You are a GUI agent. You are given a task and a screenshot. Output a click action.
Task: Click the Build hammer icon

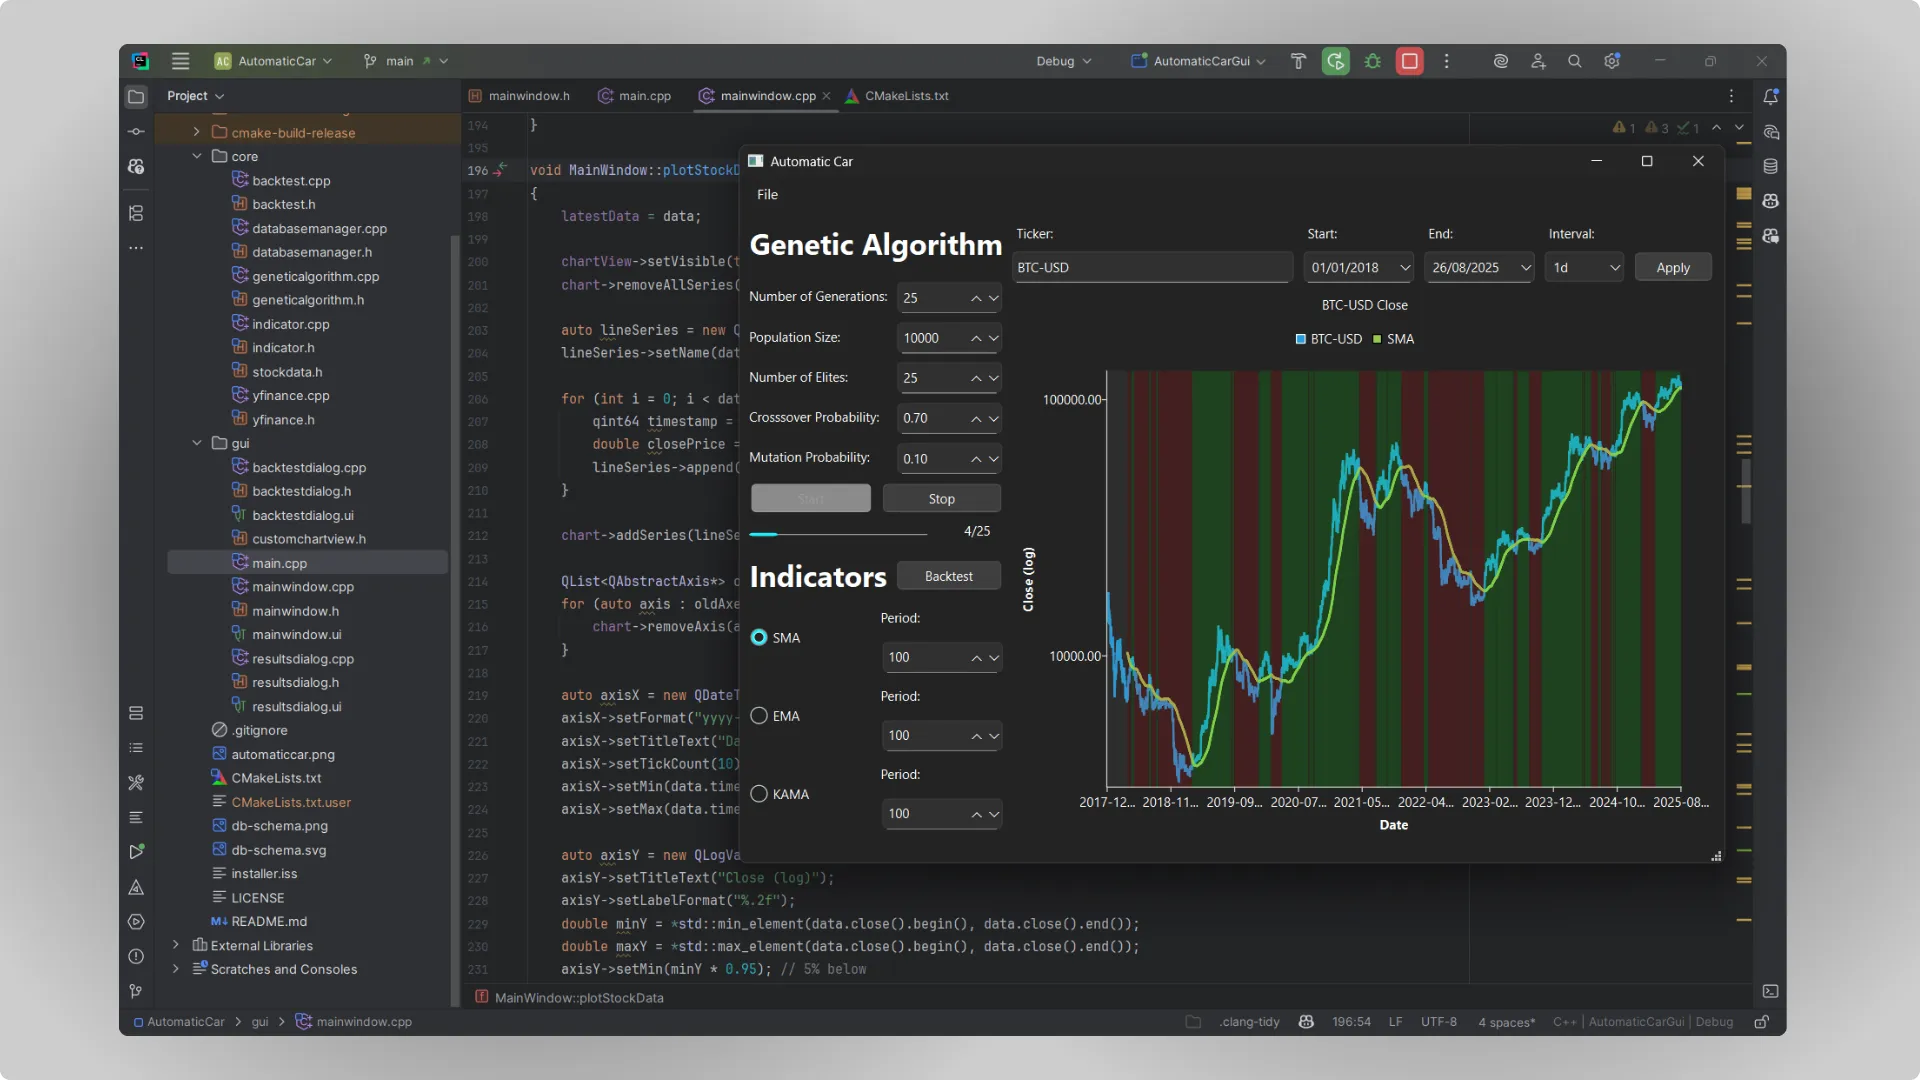pyautogui.click(x=1298, y=61)
